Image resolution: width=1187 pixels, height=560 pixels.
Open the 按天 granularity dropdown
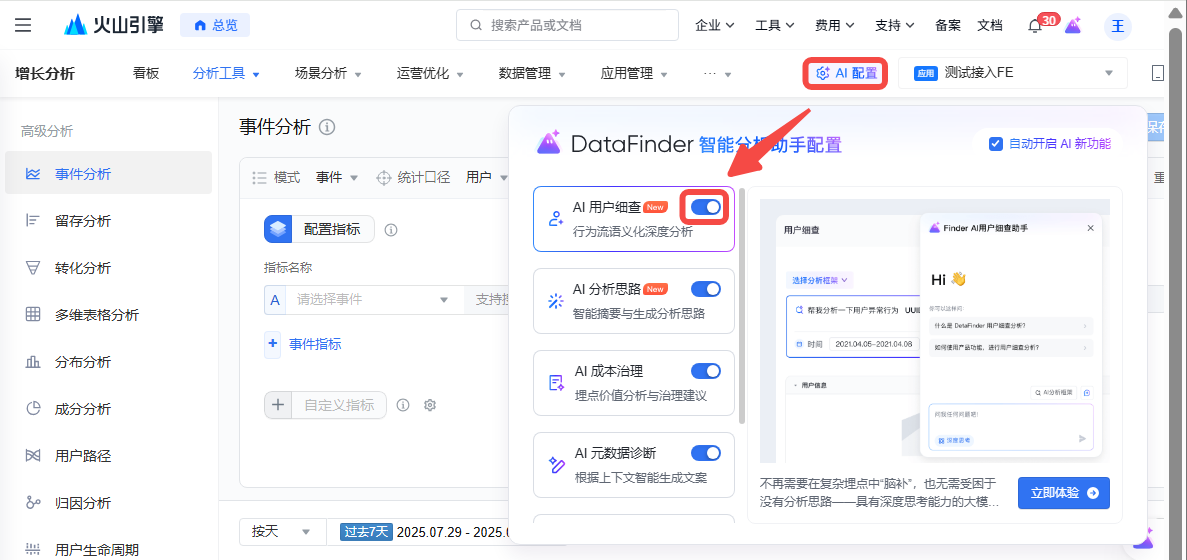[282, 532]
